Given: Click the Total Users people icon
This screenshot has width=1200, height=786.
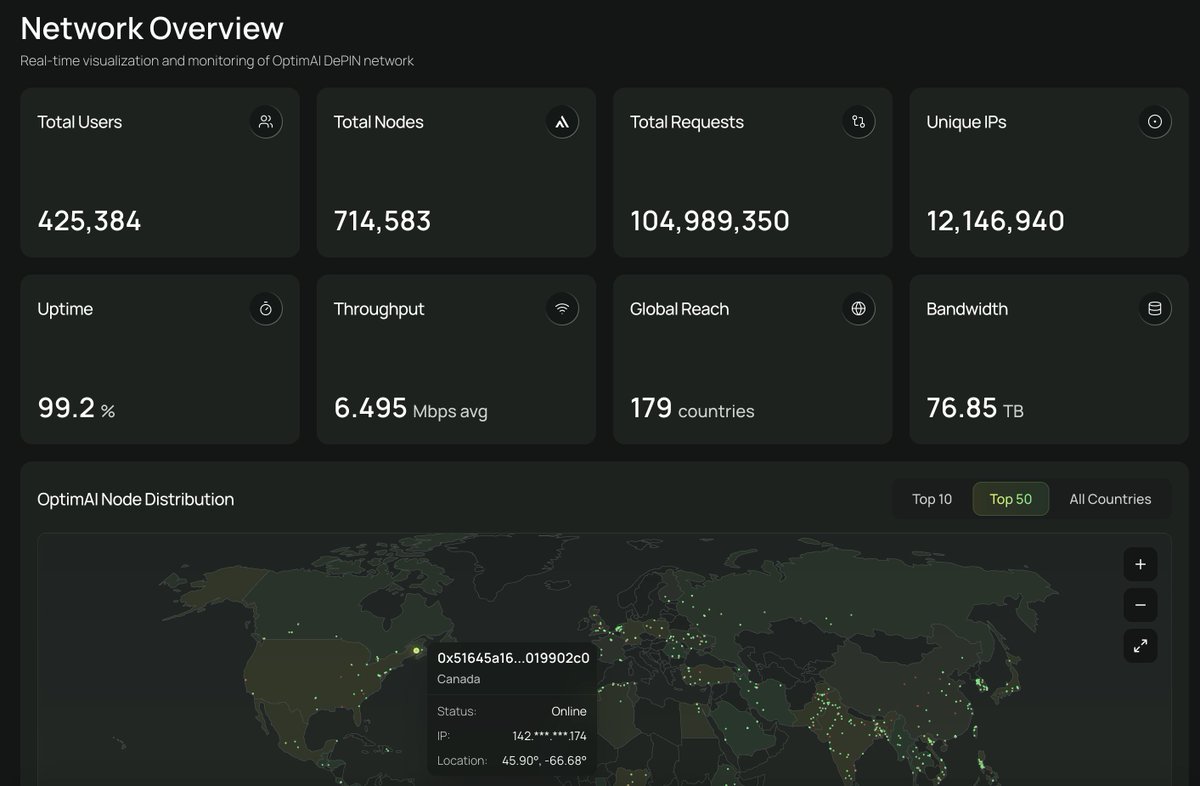Looking at the screenshot, I should click(265, 122).
